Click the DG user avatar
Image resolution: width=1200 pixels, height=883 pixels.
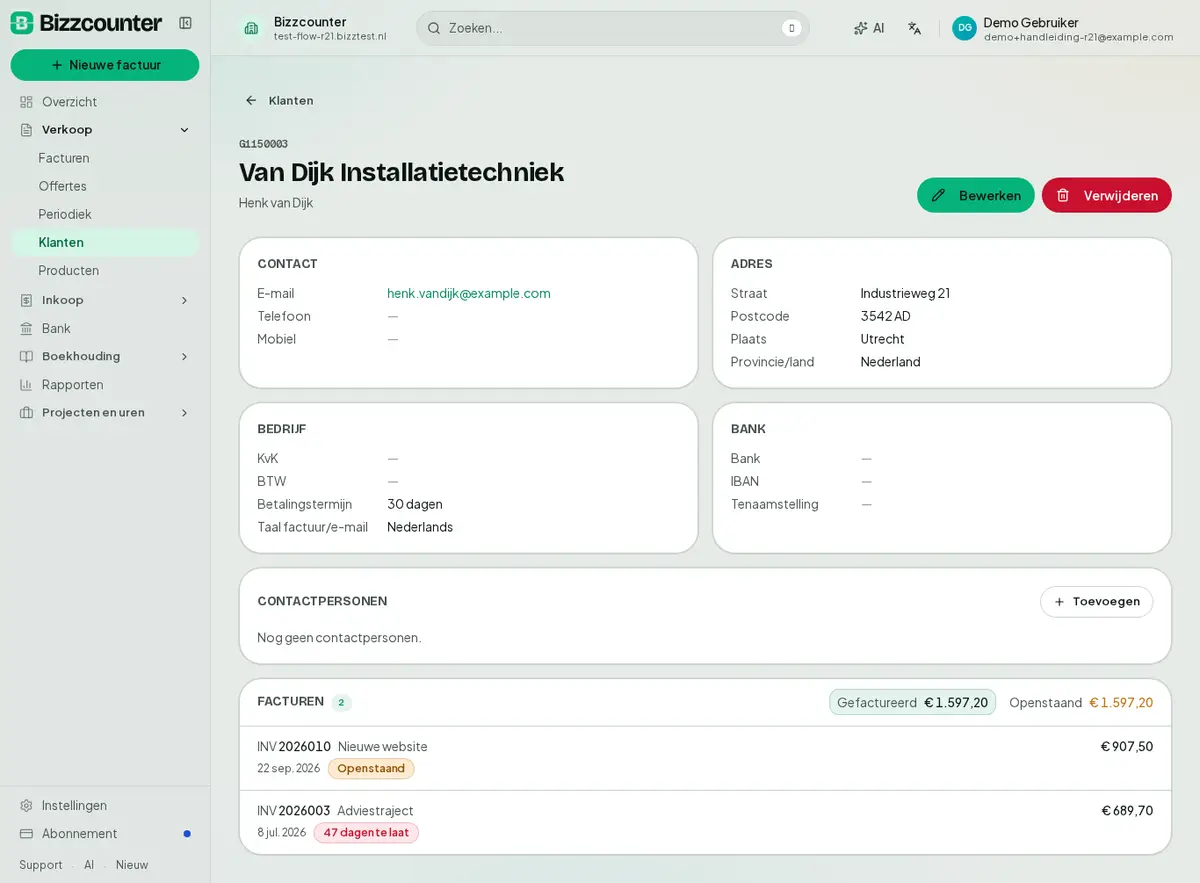(x=964, y=28)
